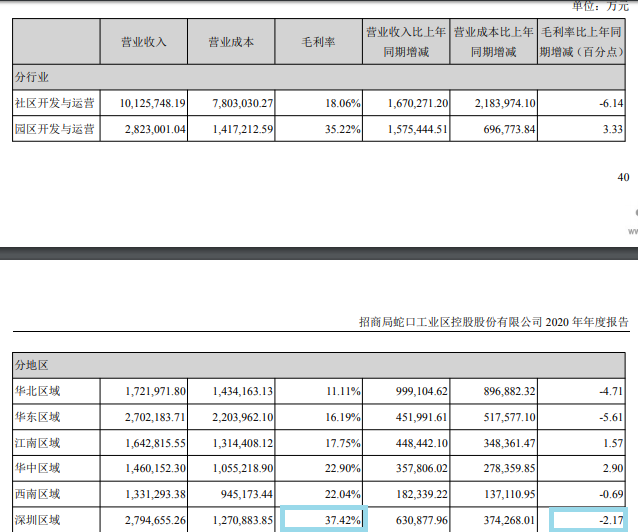Click the value 374,268.01
This screenshot has height=532, width=638.
pos(509,520)
